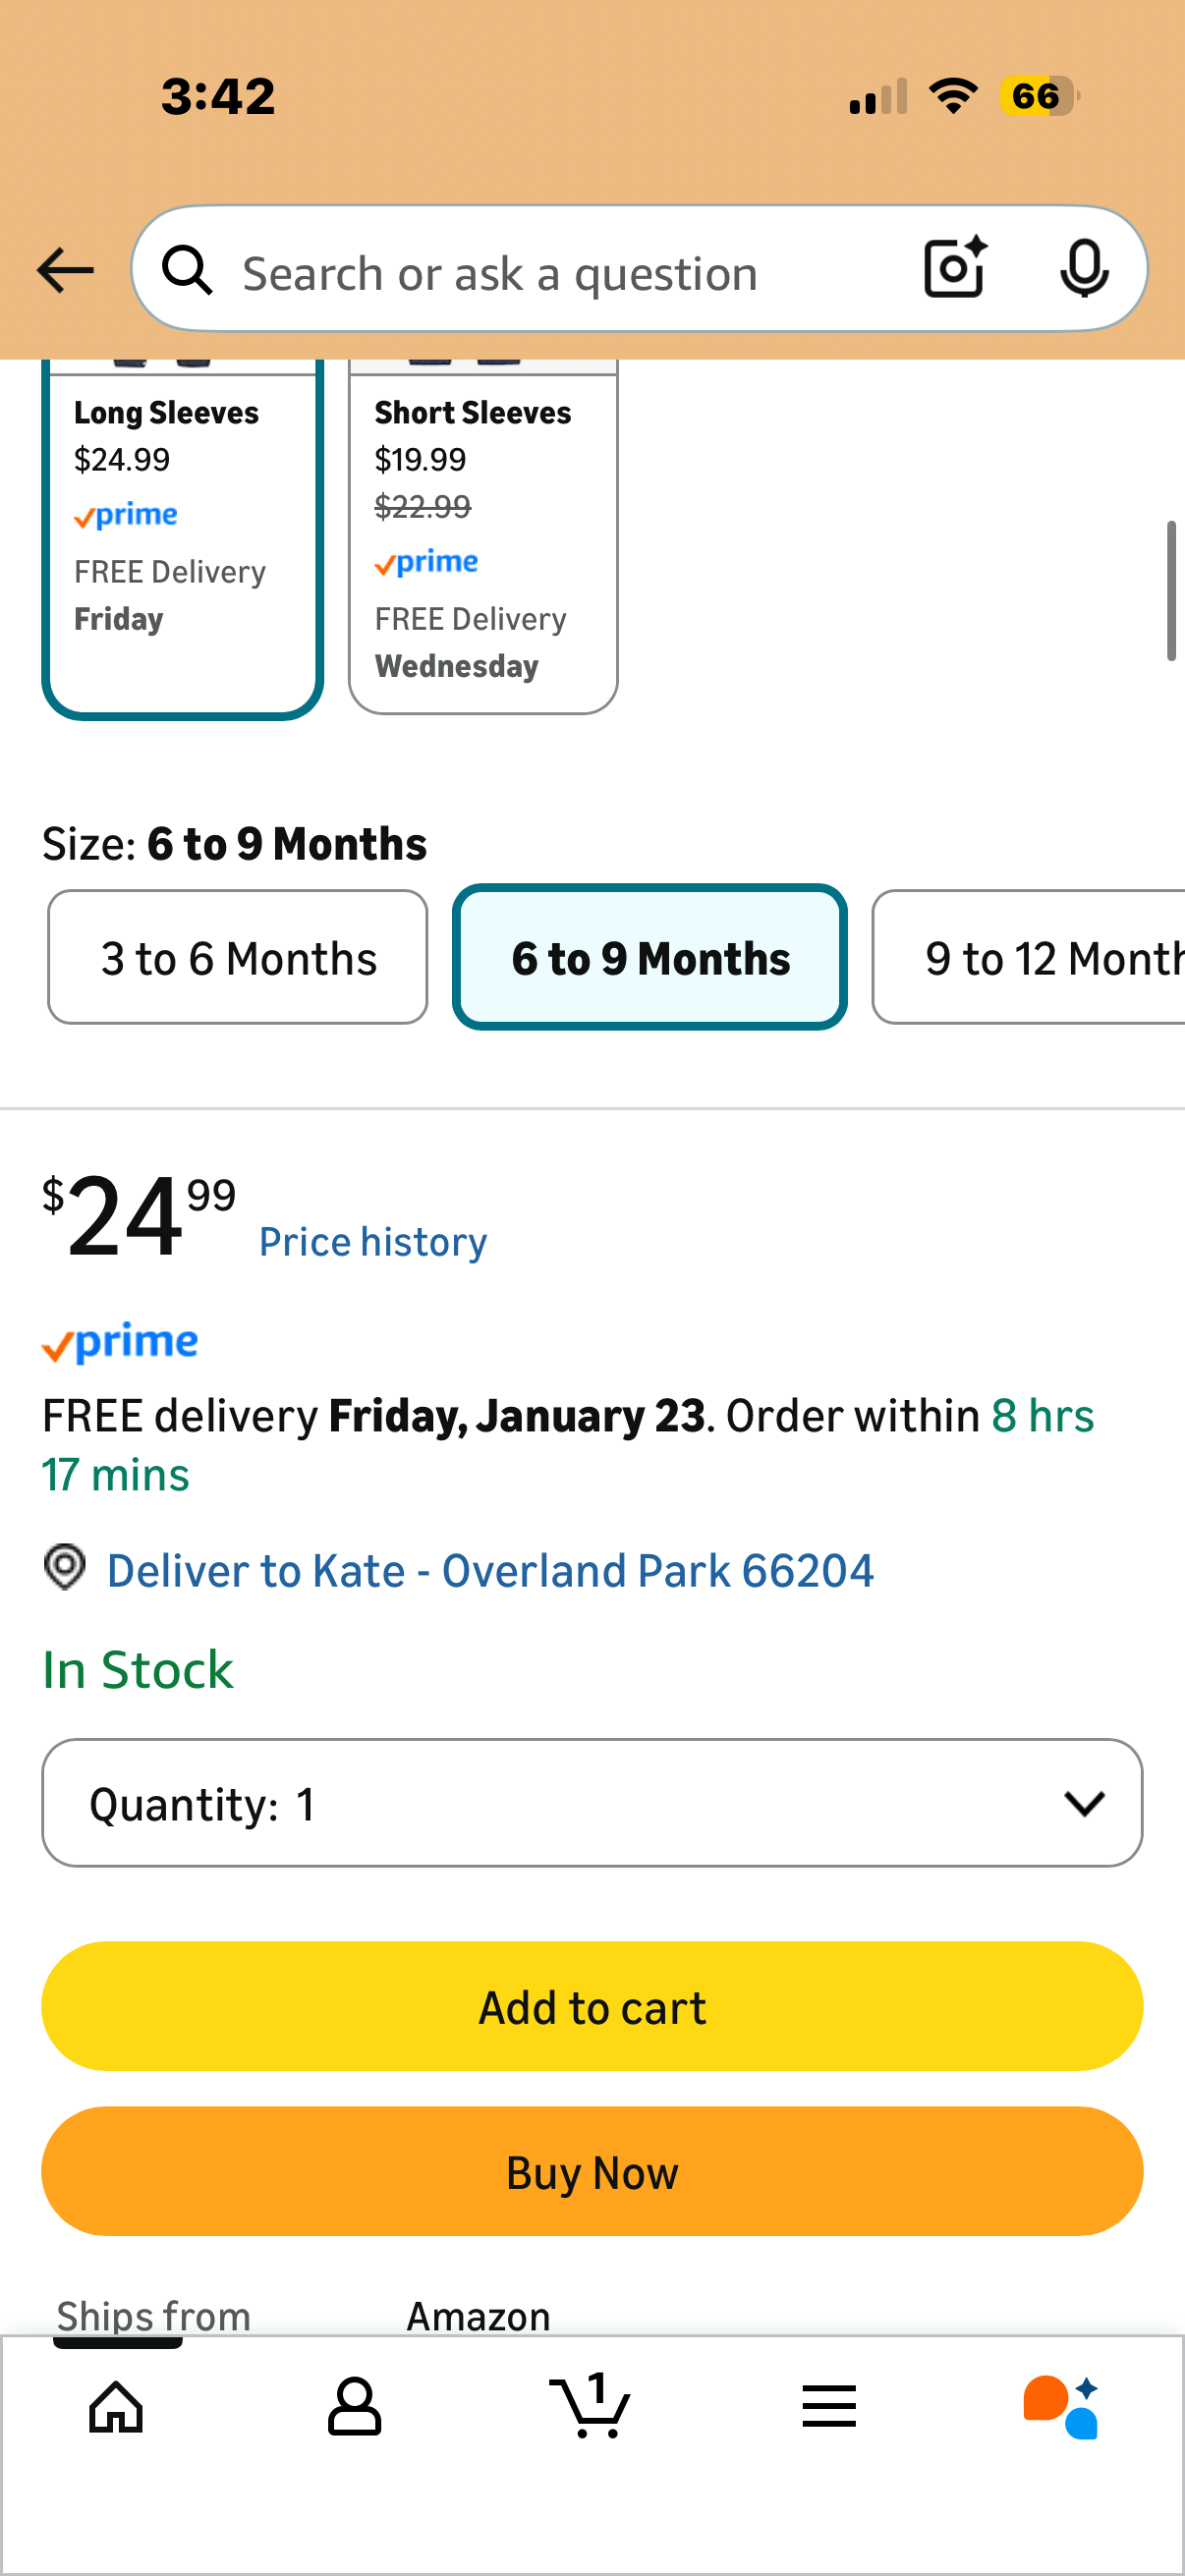Go to Home tab in bottom bar
This screenshot has height=2576, width=1185.
(x=116, y=2406)
